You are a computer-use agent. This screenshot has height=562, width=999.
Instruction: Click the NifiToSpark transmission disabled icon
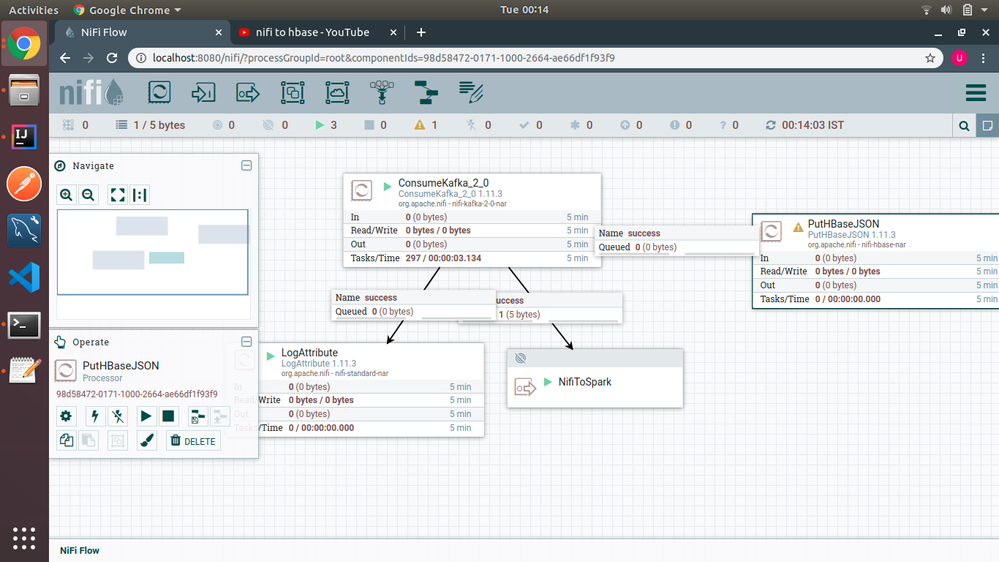521,358
